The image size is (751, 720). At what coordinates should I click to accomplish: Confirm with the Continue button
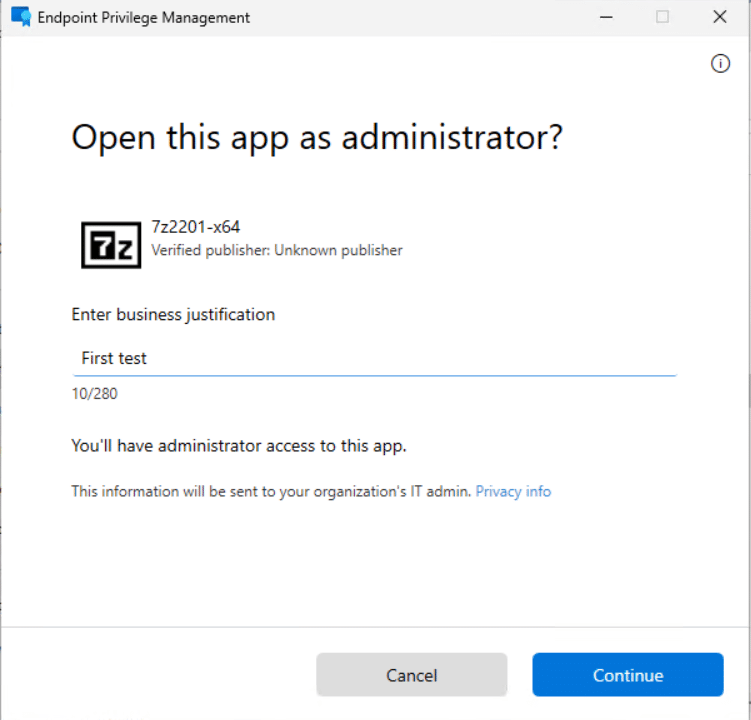coord(627,674)
